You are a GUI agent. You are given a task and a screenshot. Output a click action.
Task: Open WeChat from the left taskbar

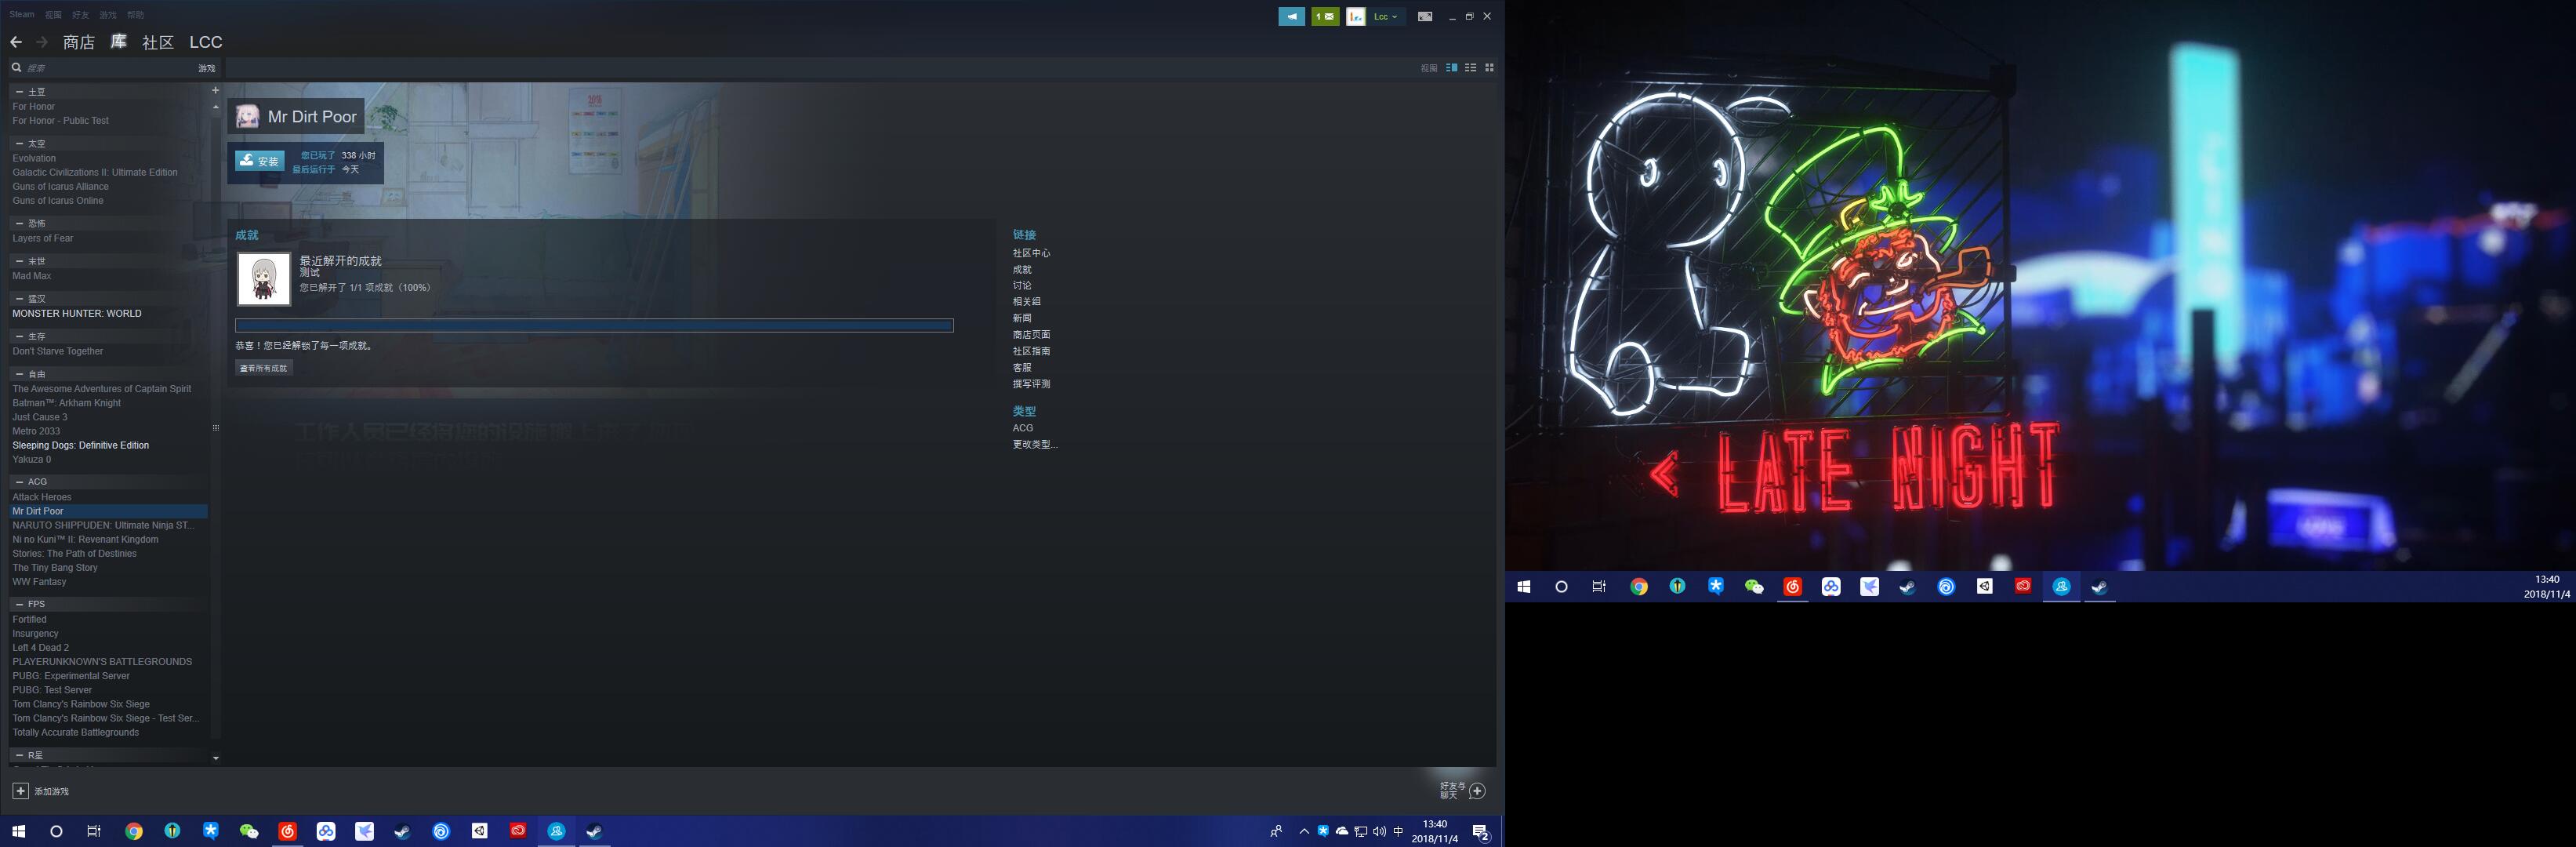click(249, 831)
